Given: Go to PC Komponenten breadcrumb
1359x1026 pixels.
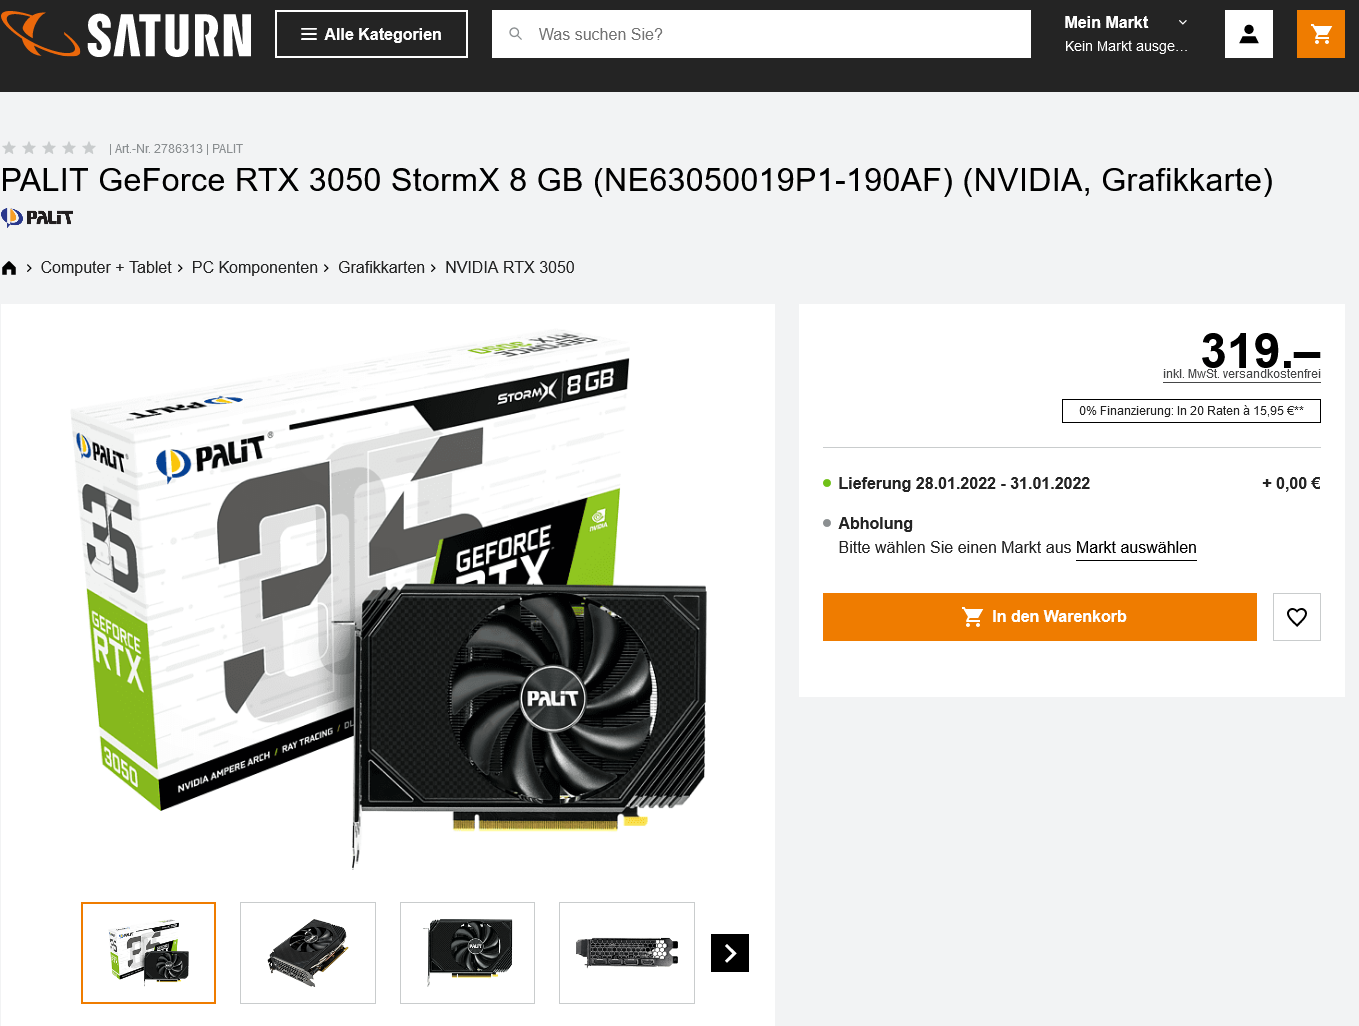Looking at the screenshot, I should (x=255, y=268).
